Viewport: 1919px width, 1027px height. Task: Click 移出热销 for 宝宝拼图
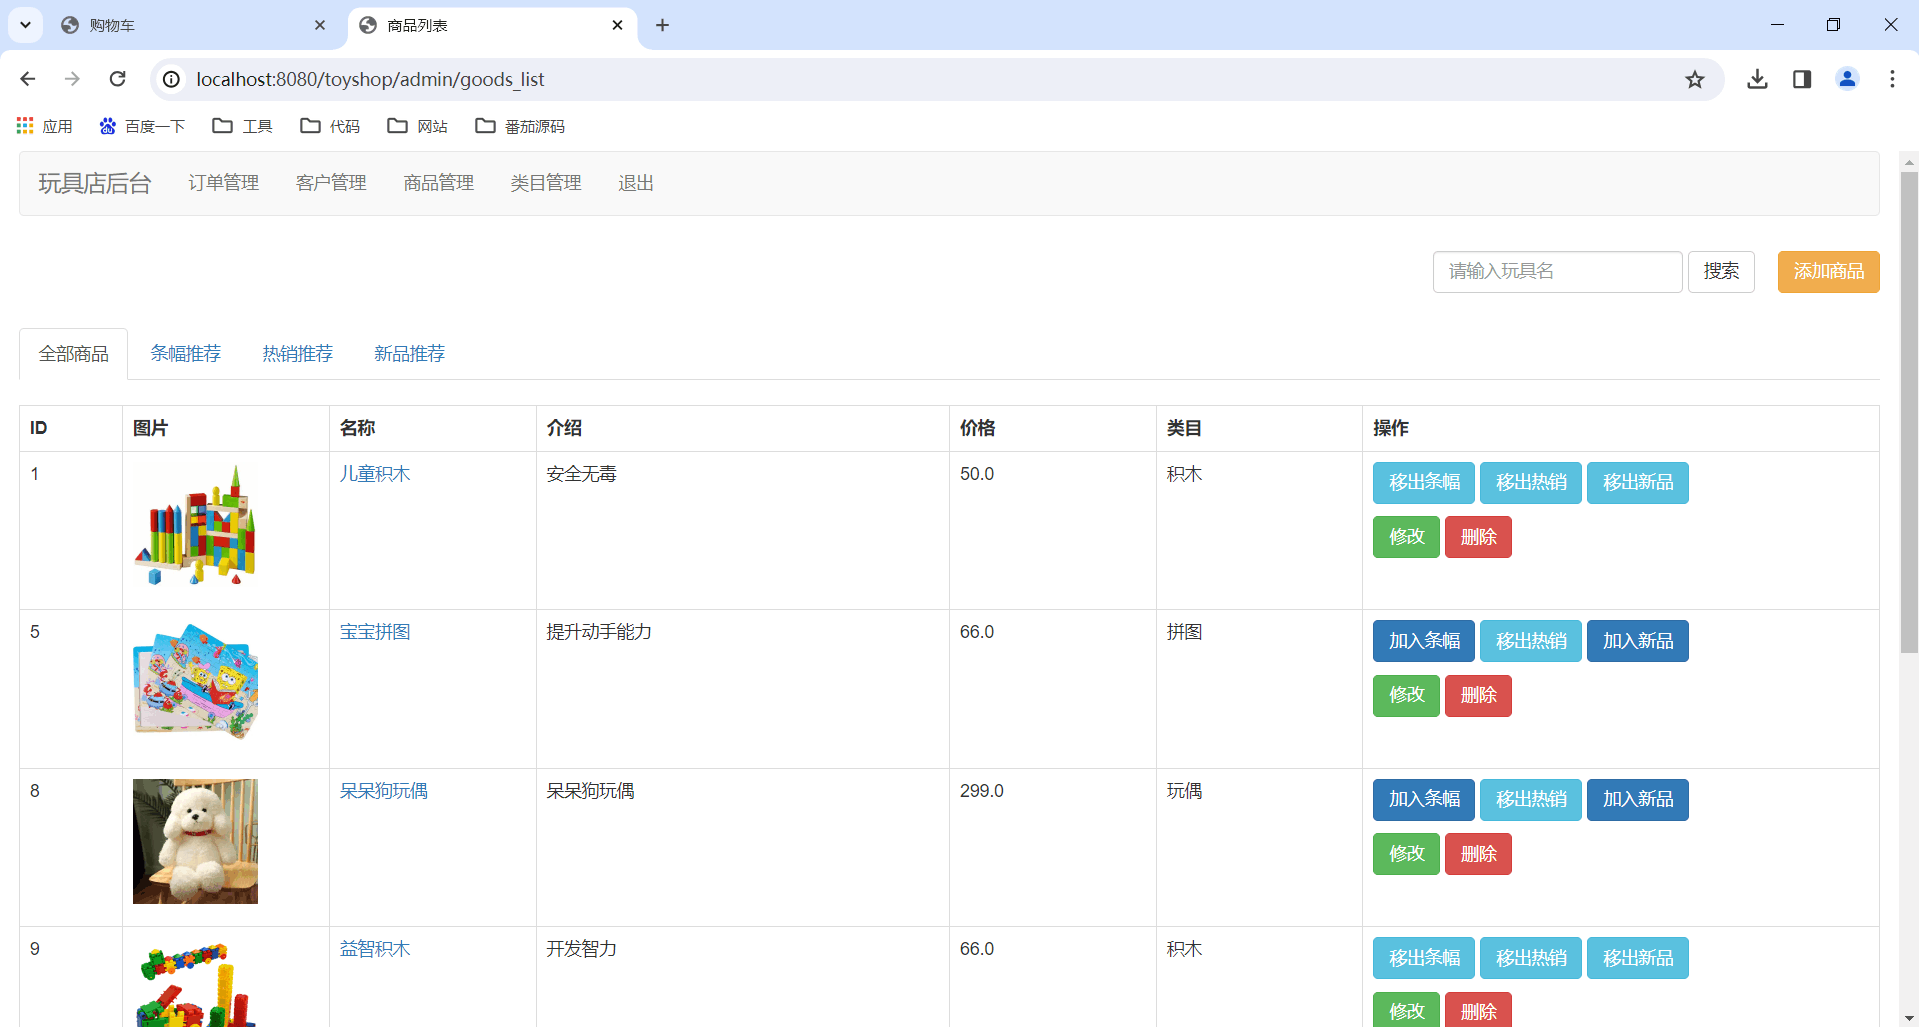click(1531, 641)
